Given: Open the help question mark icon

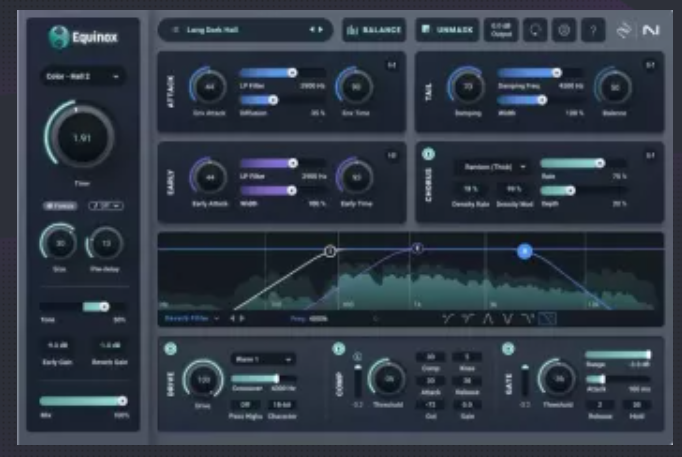Looking at the screenshot, I should (x=593, y=30).
